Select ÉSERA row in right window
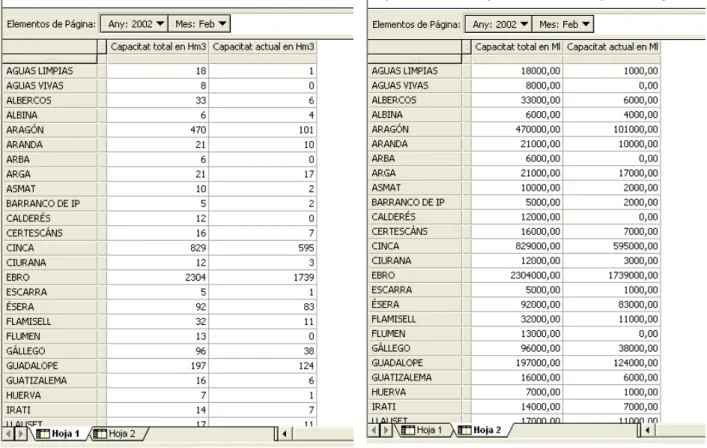 pos(415,304)
